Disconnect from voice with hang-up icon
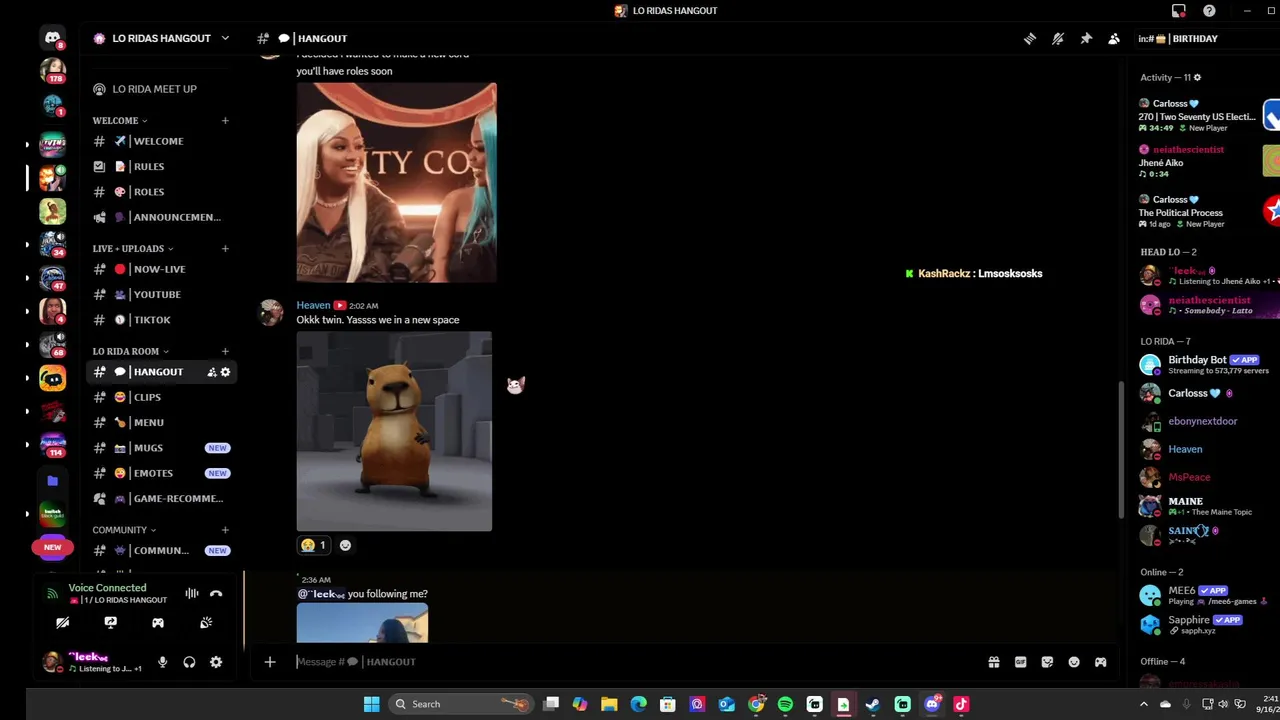This screenshot has width=1280, height=720. pyautogui.click(x=216, y=593)
